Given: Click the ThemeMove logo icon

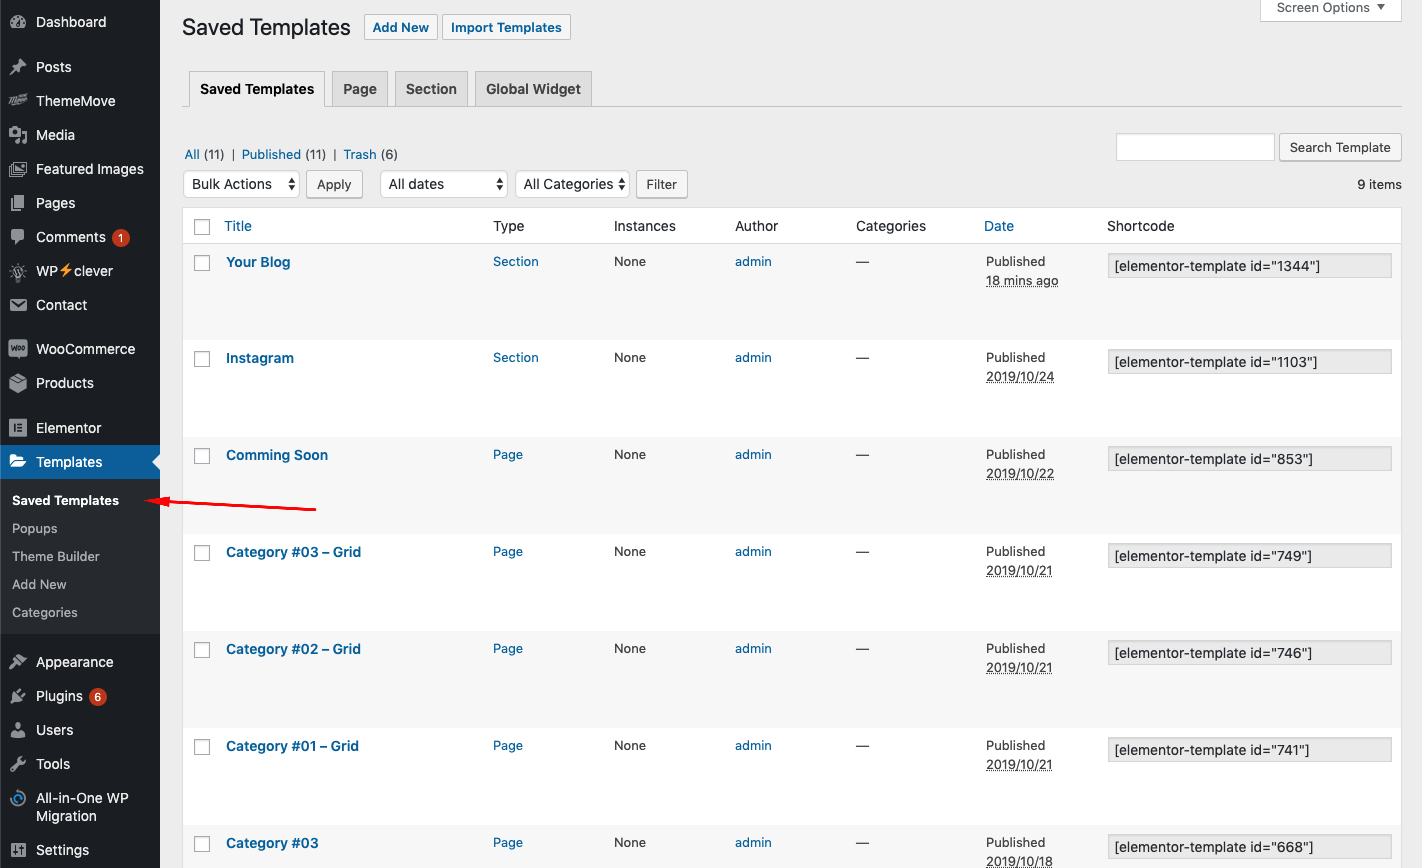Looking at the screenshot, I should tap(18, 101).
